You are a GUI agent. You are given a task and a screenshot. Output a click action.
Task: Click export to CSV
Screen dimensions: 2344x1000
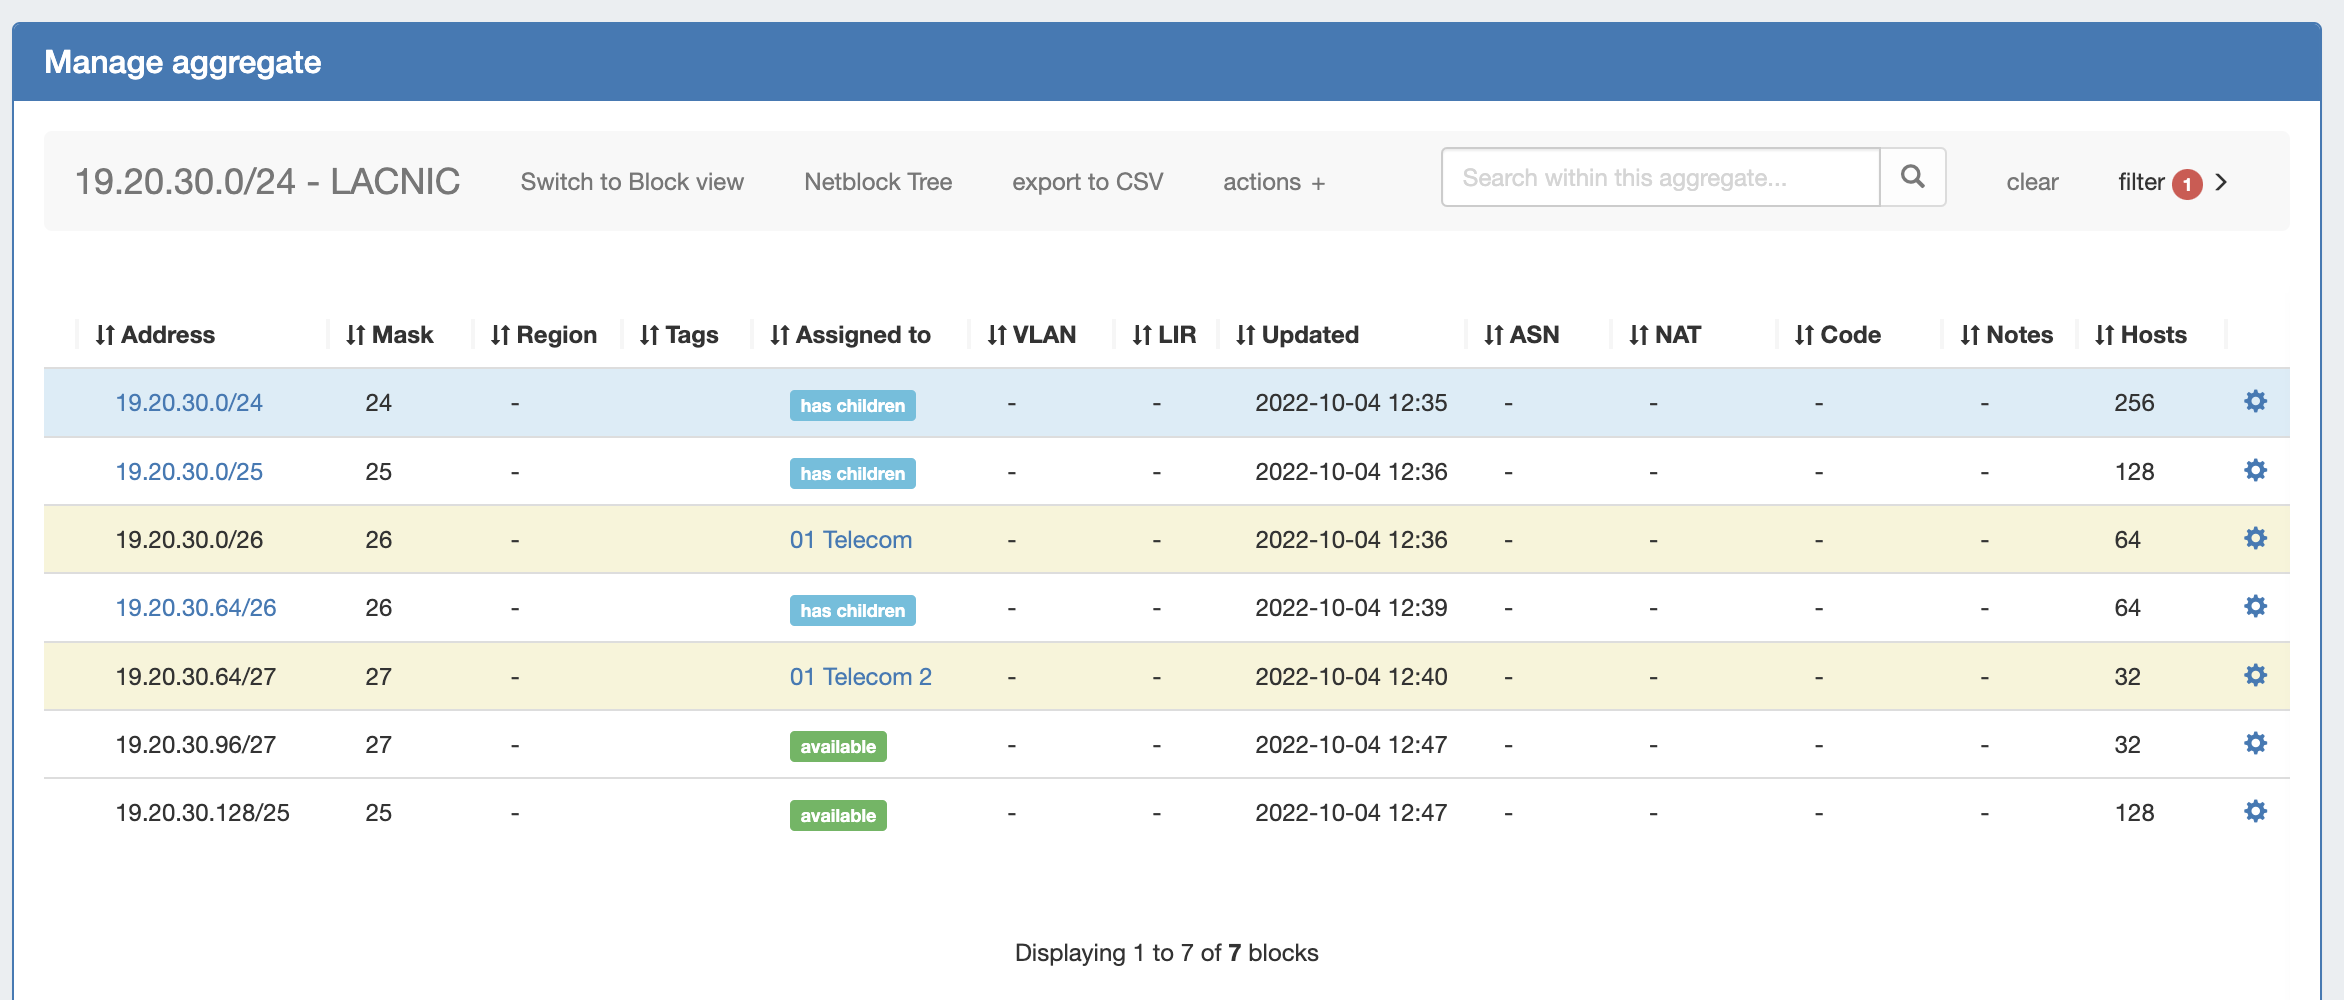[x=1087, y=182]
